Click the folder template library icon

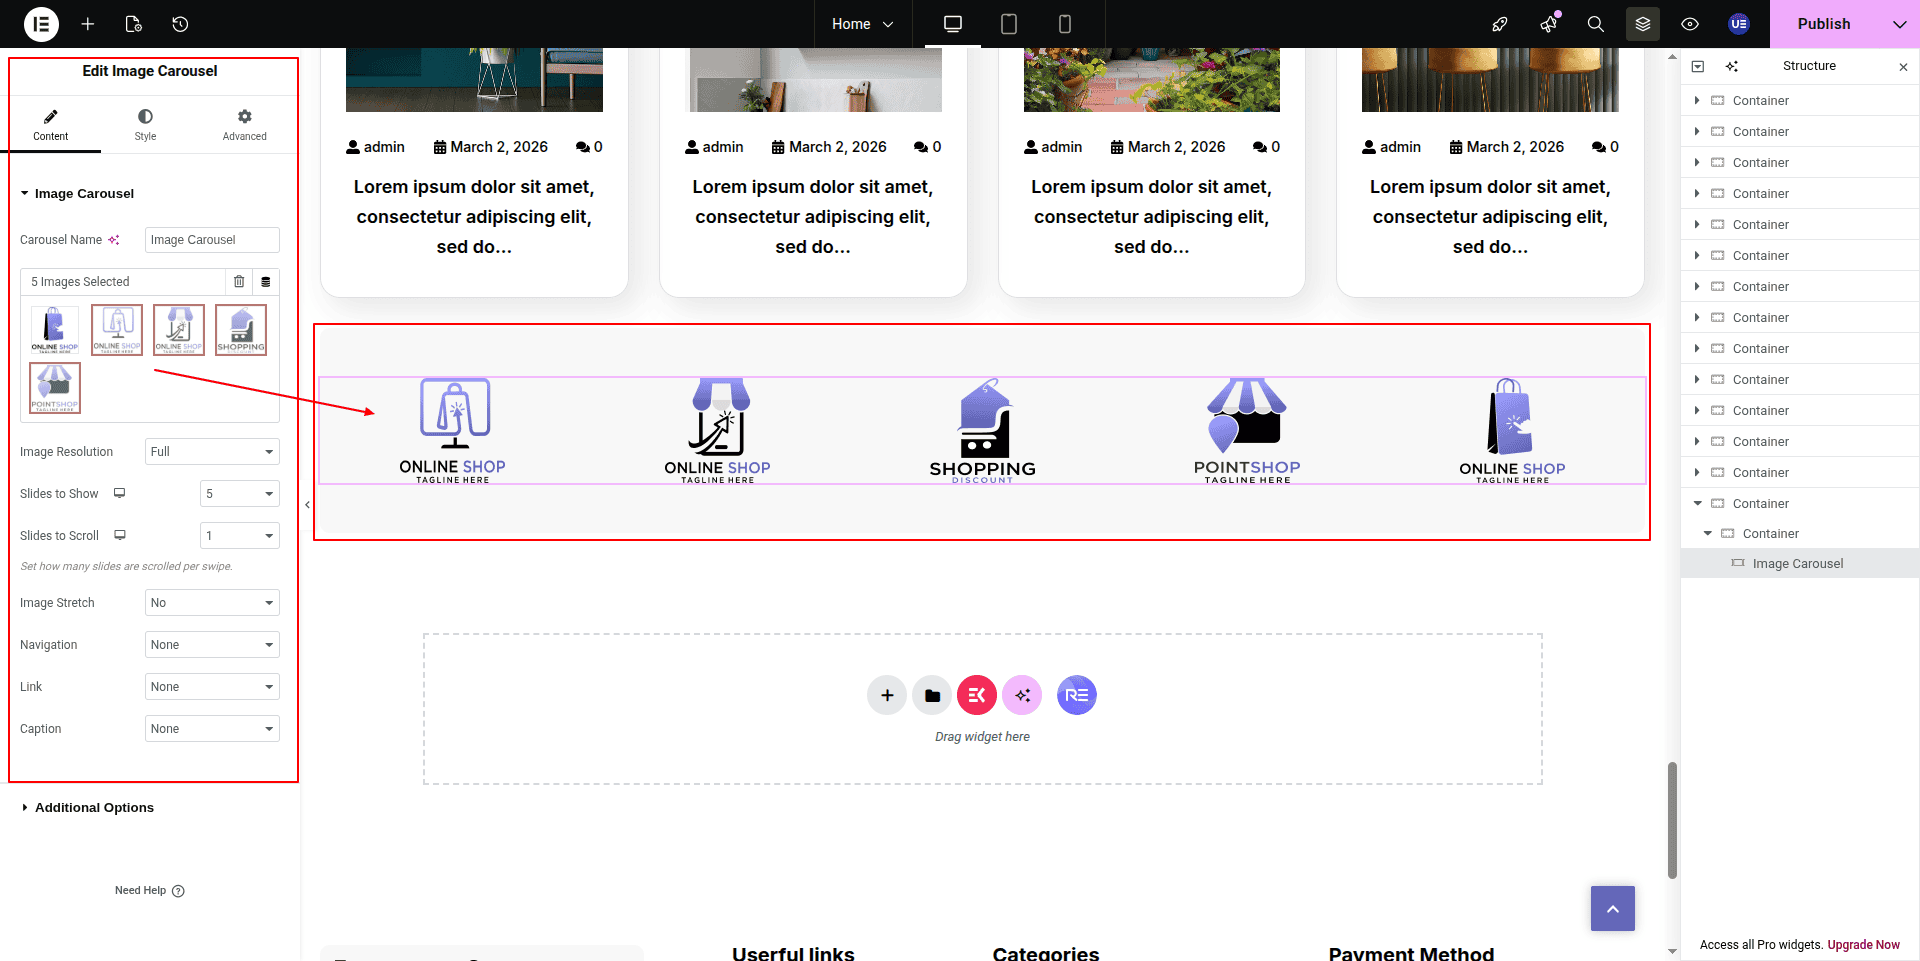click(932, 696)
